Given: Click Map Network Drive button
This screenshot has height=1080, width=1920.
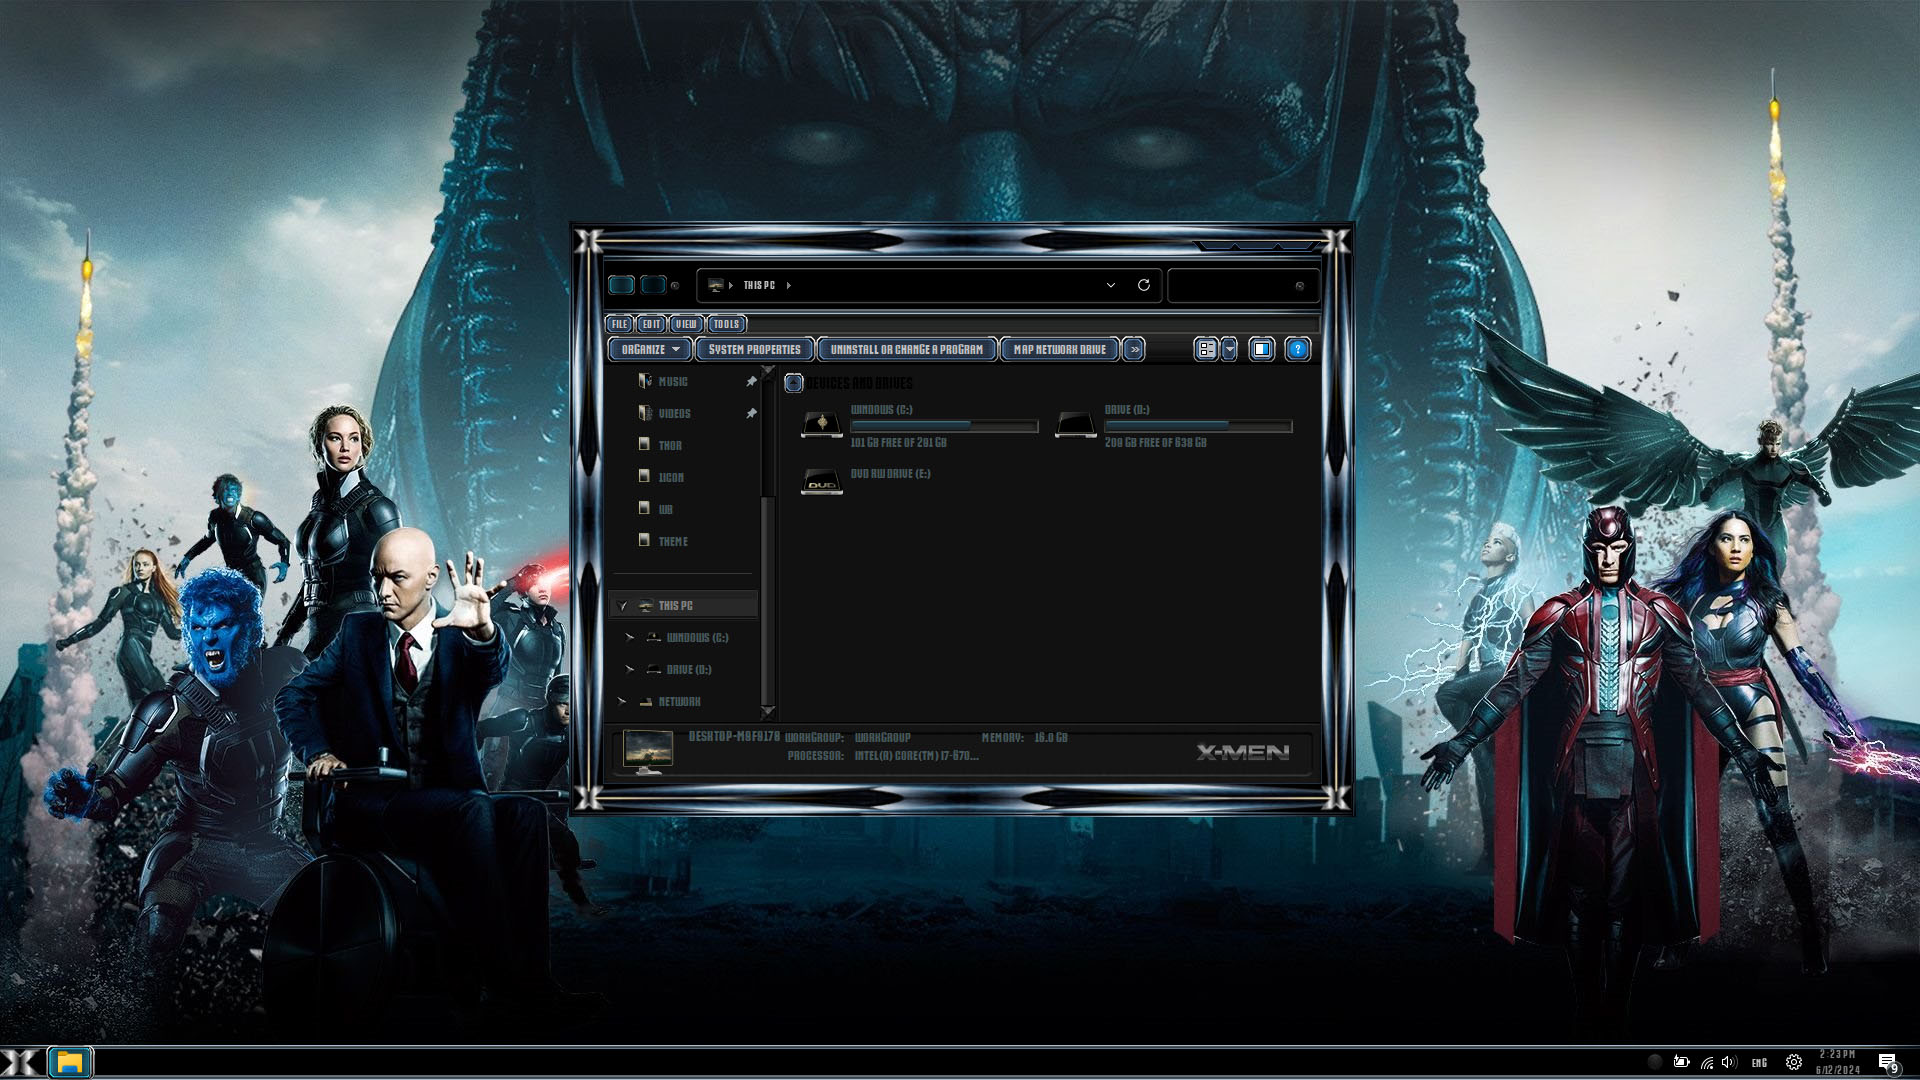Looking at the screenshot, I should [1059, 349].
